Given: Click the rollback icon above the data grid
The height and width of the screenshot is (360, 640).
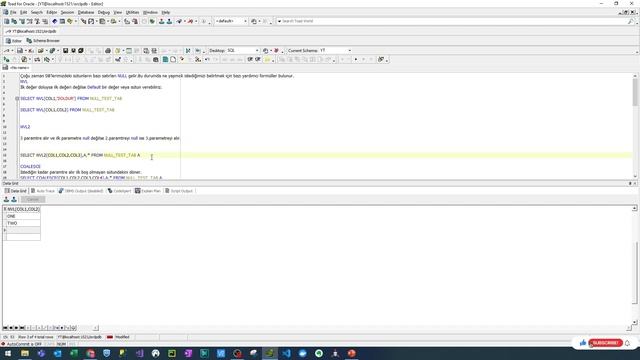Looking at the screenshot, I should [14, 200].
